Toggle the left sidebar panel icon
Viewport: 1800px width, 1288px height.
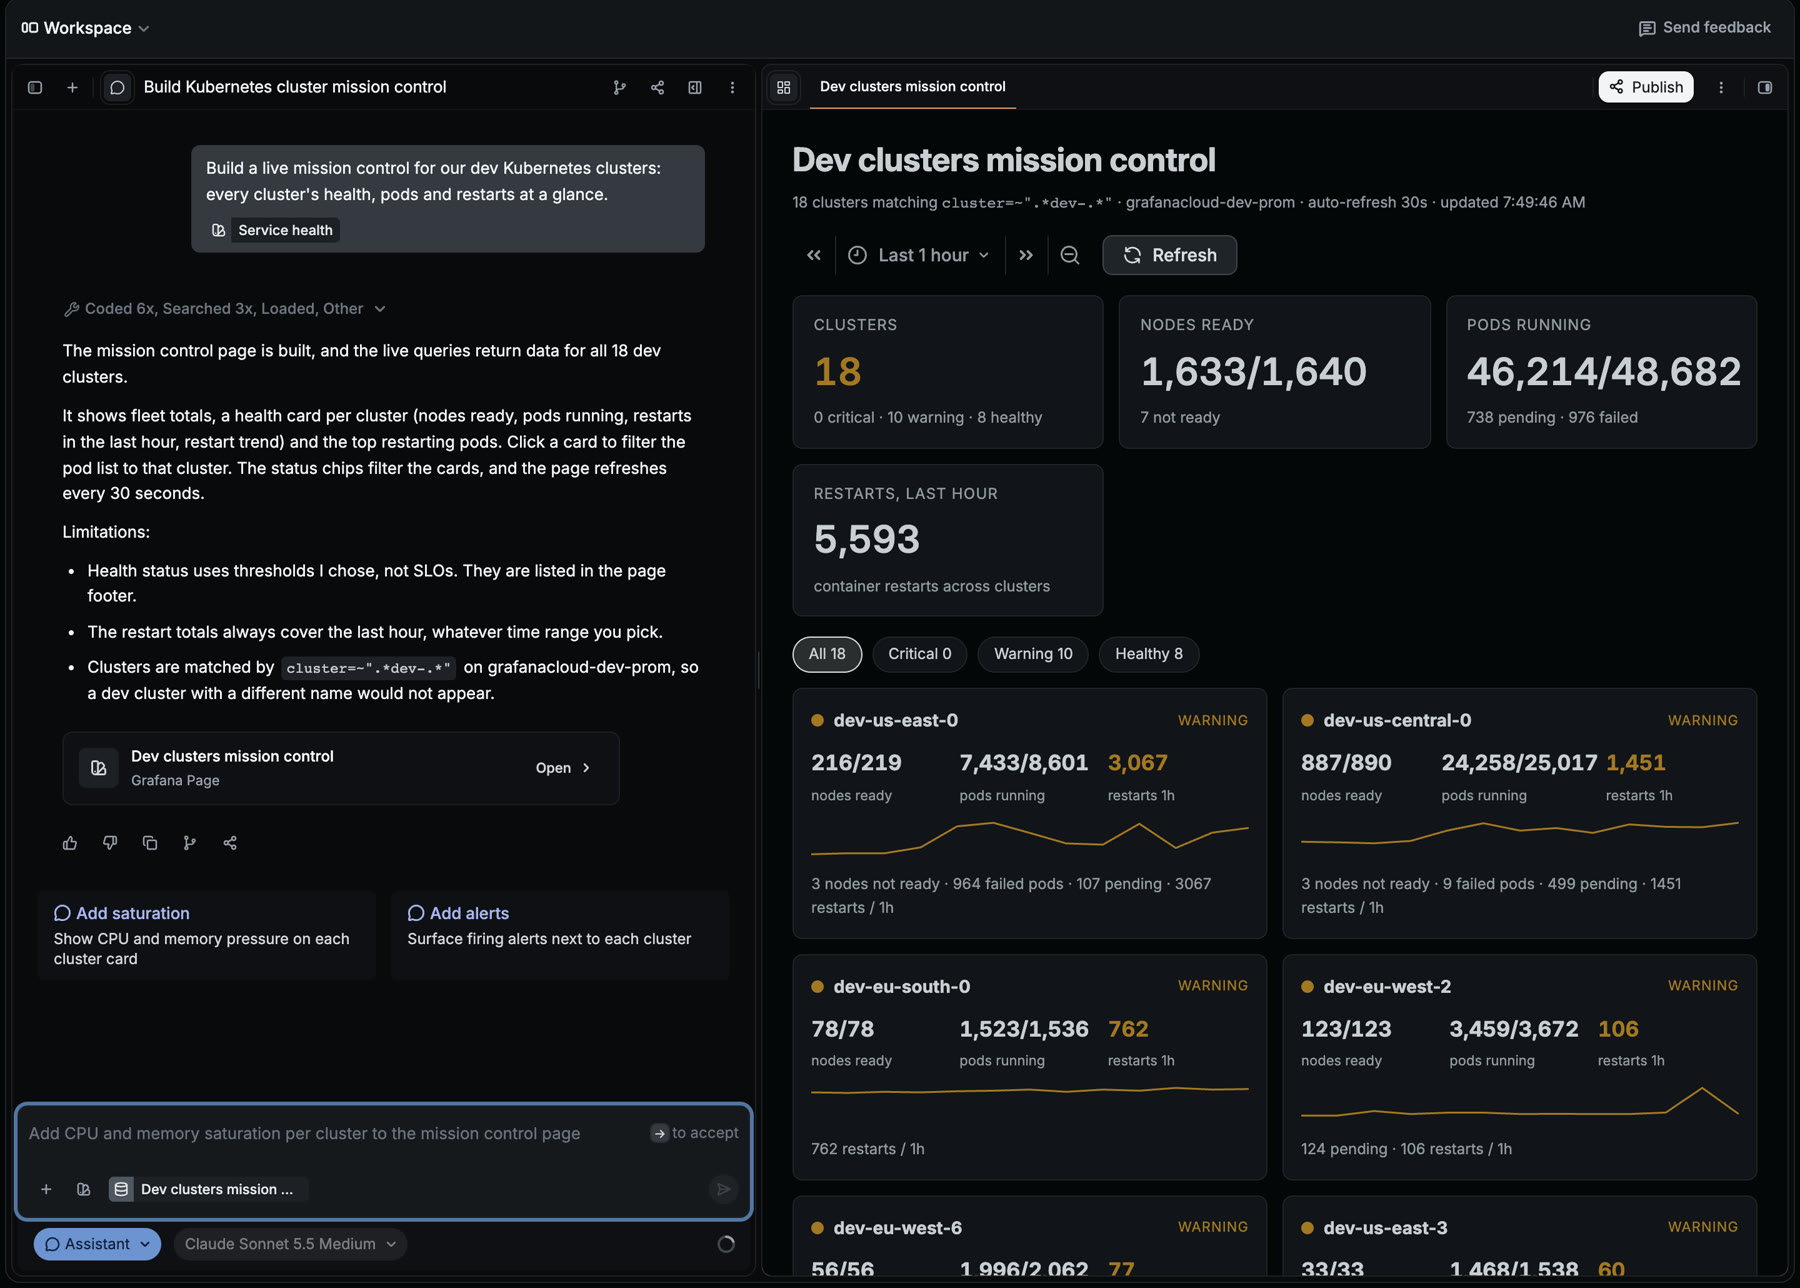click(x=35, y=87)
